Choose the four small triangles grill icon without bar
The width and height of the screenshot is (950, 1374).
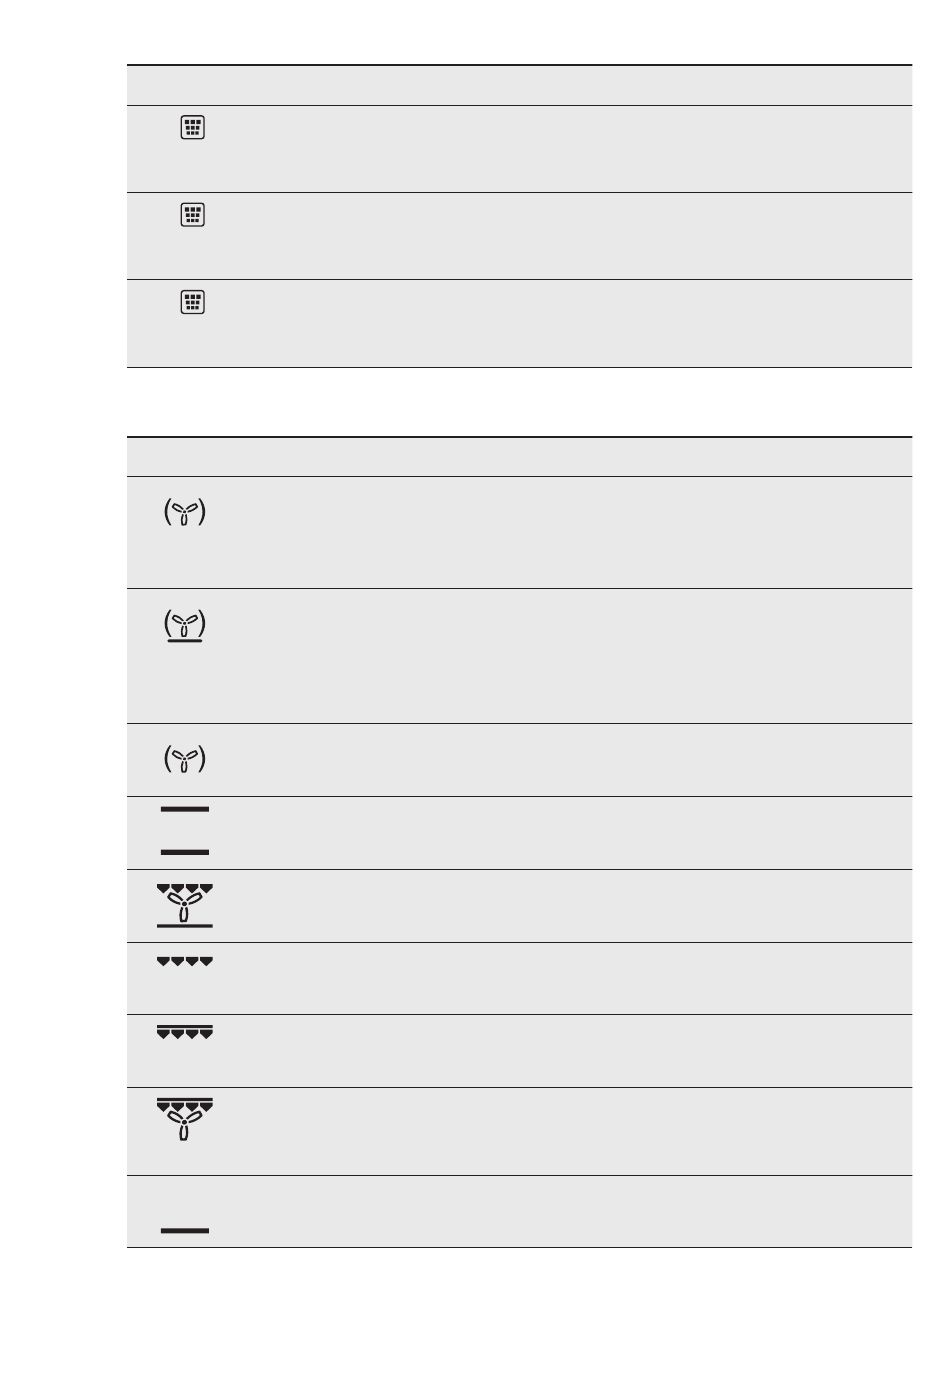click(x=185, y=962)
